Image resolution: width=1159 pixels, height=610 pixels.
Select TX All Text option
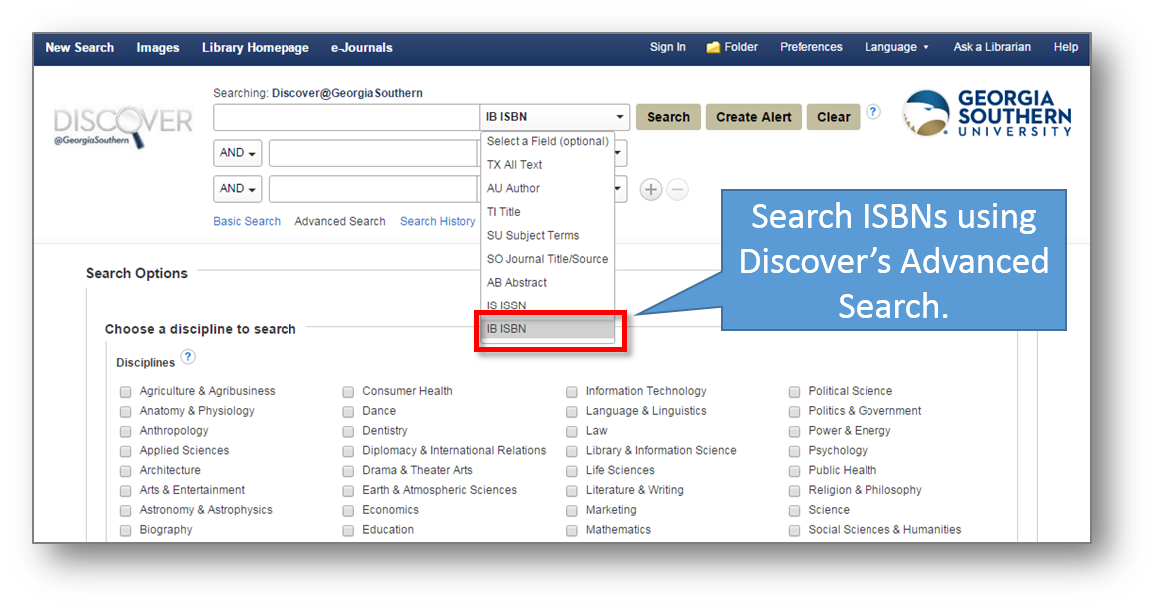click(548, 165)
